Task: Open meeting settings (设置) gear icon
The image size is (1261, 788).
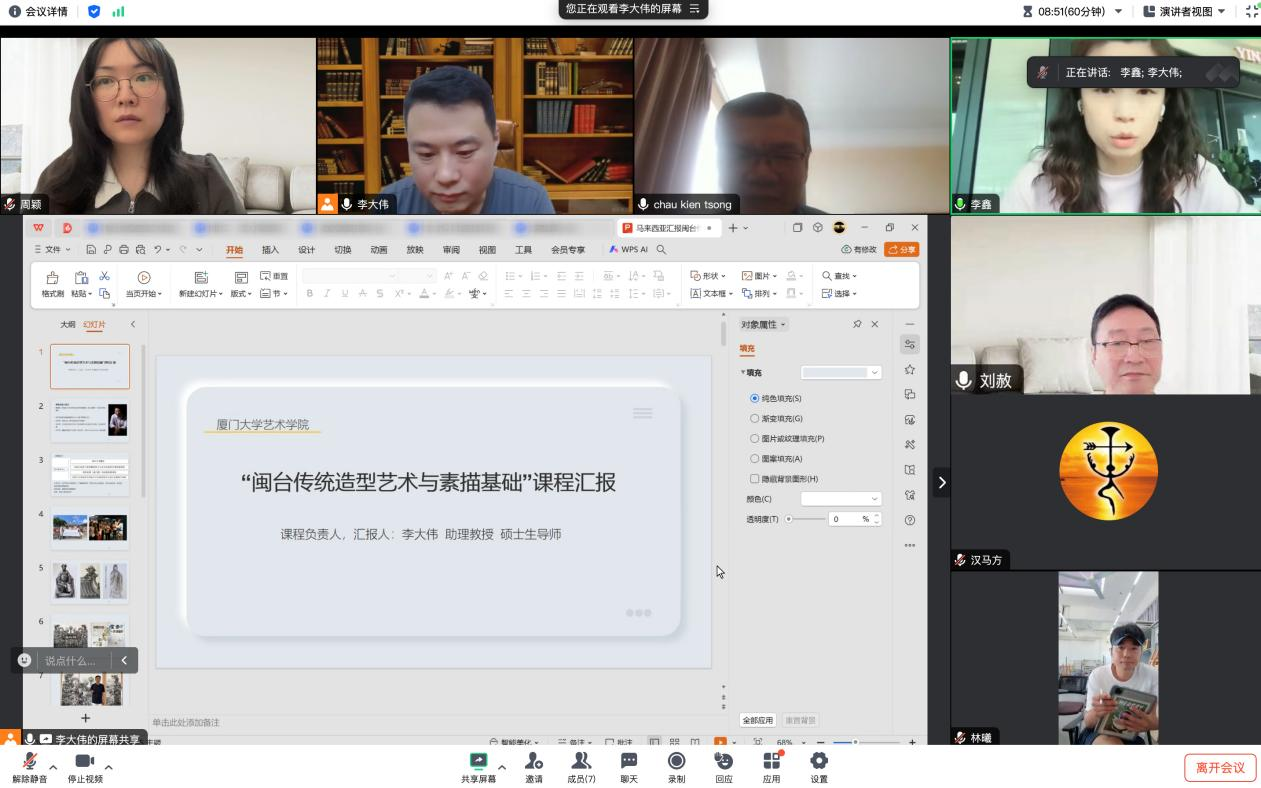Action: point(819,763)
